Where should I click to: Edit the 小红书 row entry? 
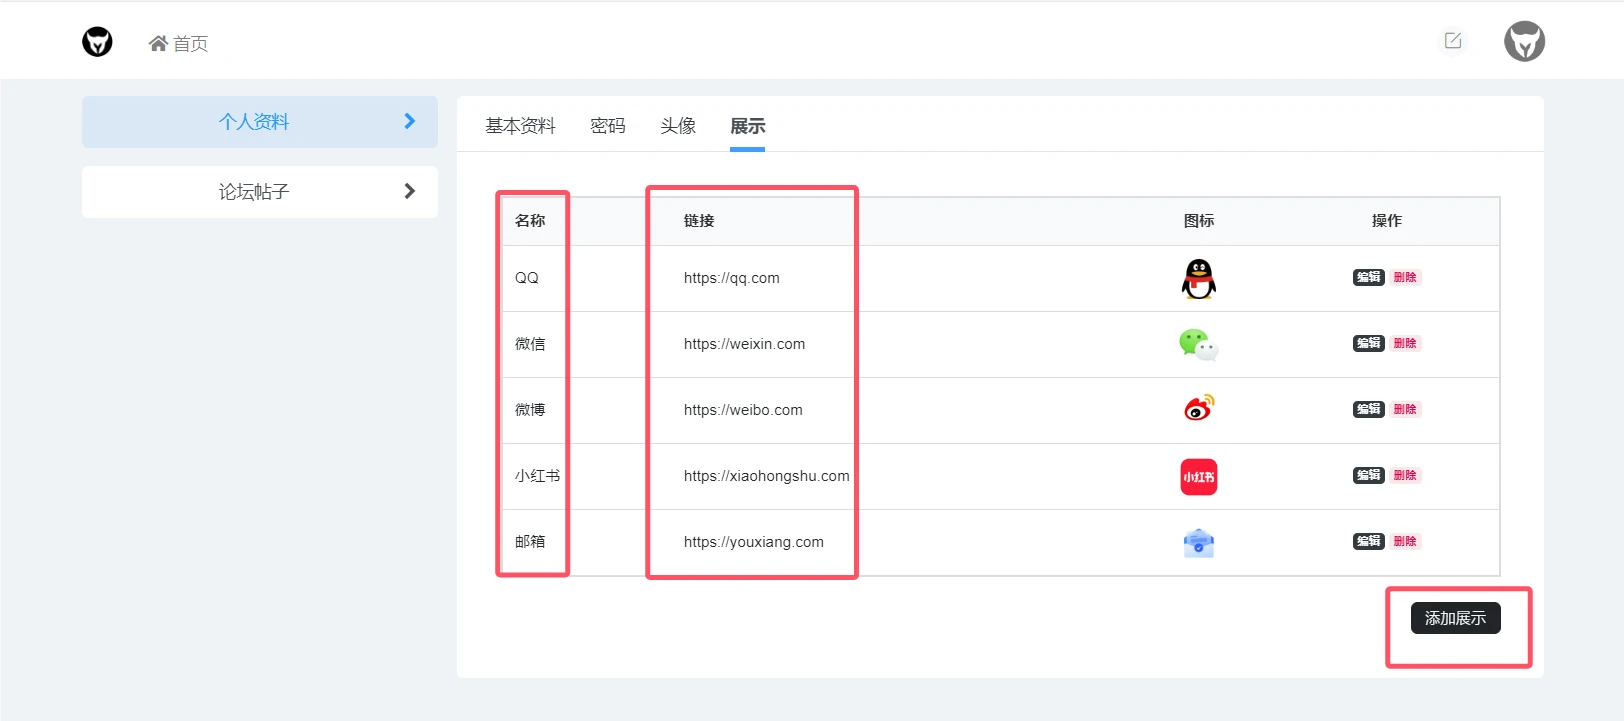pyautogui.click(x=1368, y=476)
